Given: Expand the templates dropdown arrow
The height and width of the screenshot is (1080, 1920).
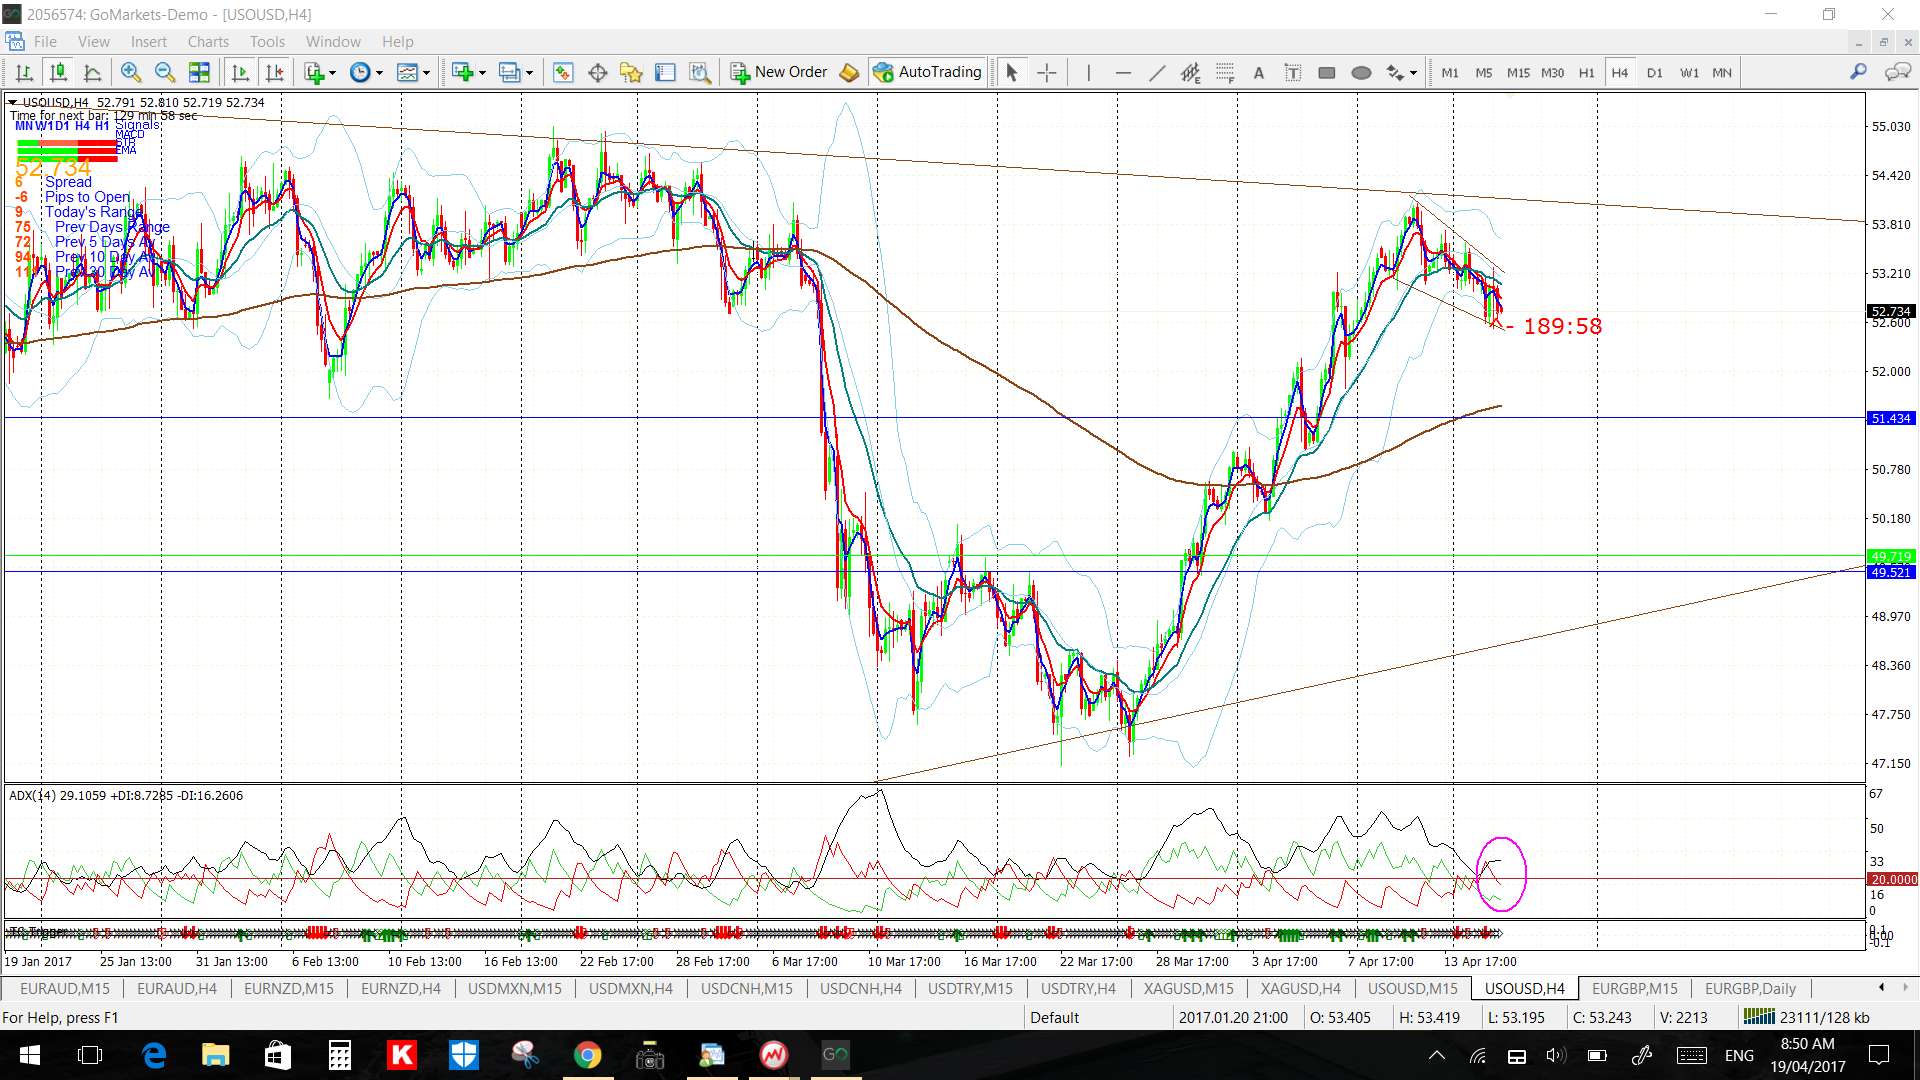Looking at the screenshot, I should pyautogui.click(x=426, y=72).
